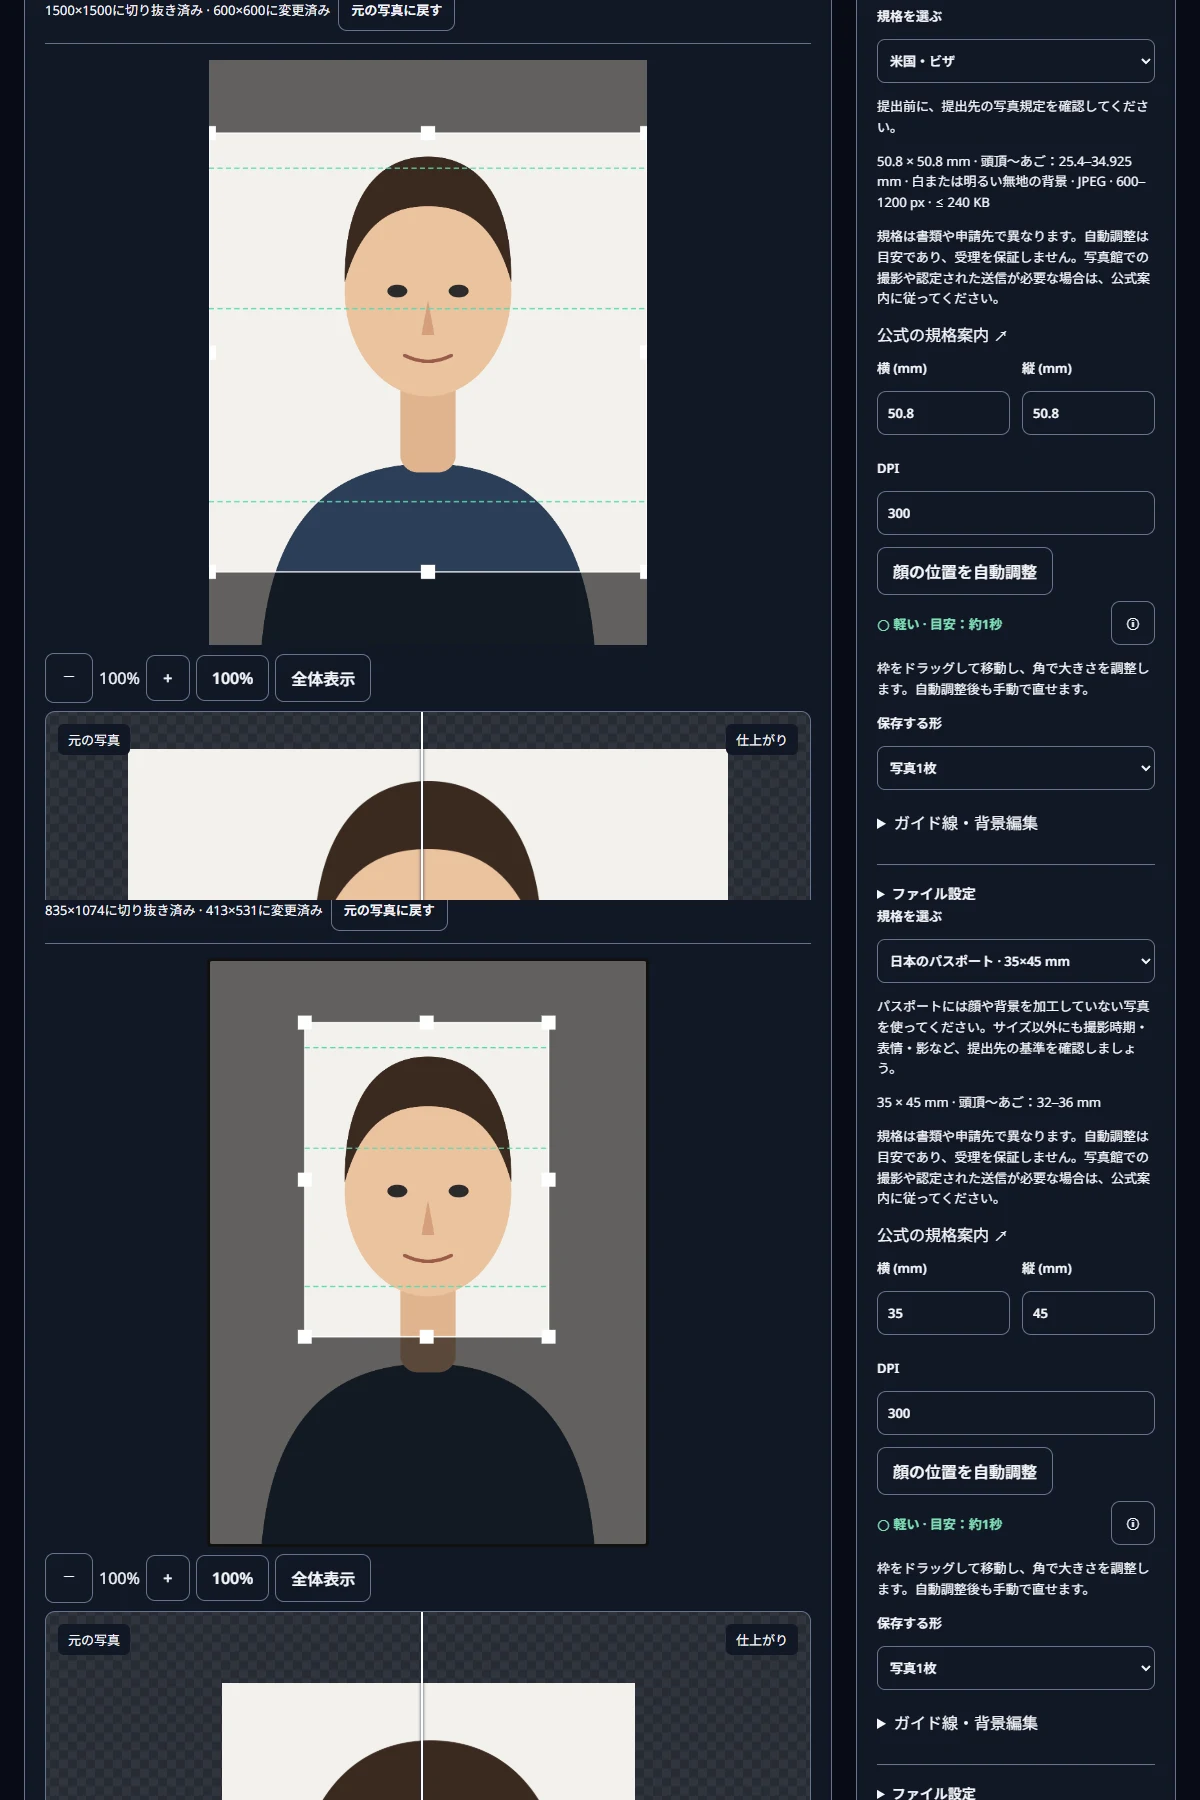Expand ガイド線・背景編集 in US visa panel

(x=957, y=823)
